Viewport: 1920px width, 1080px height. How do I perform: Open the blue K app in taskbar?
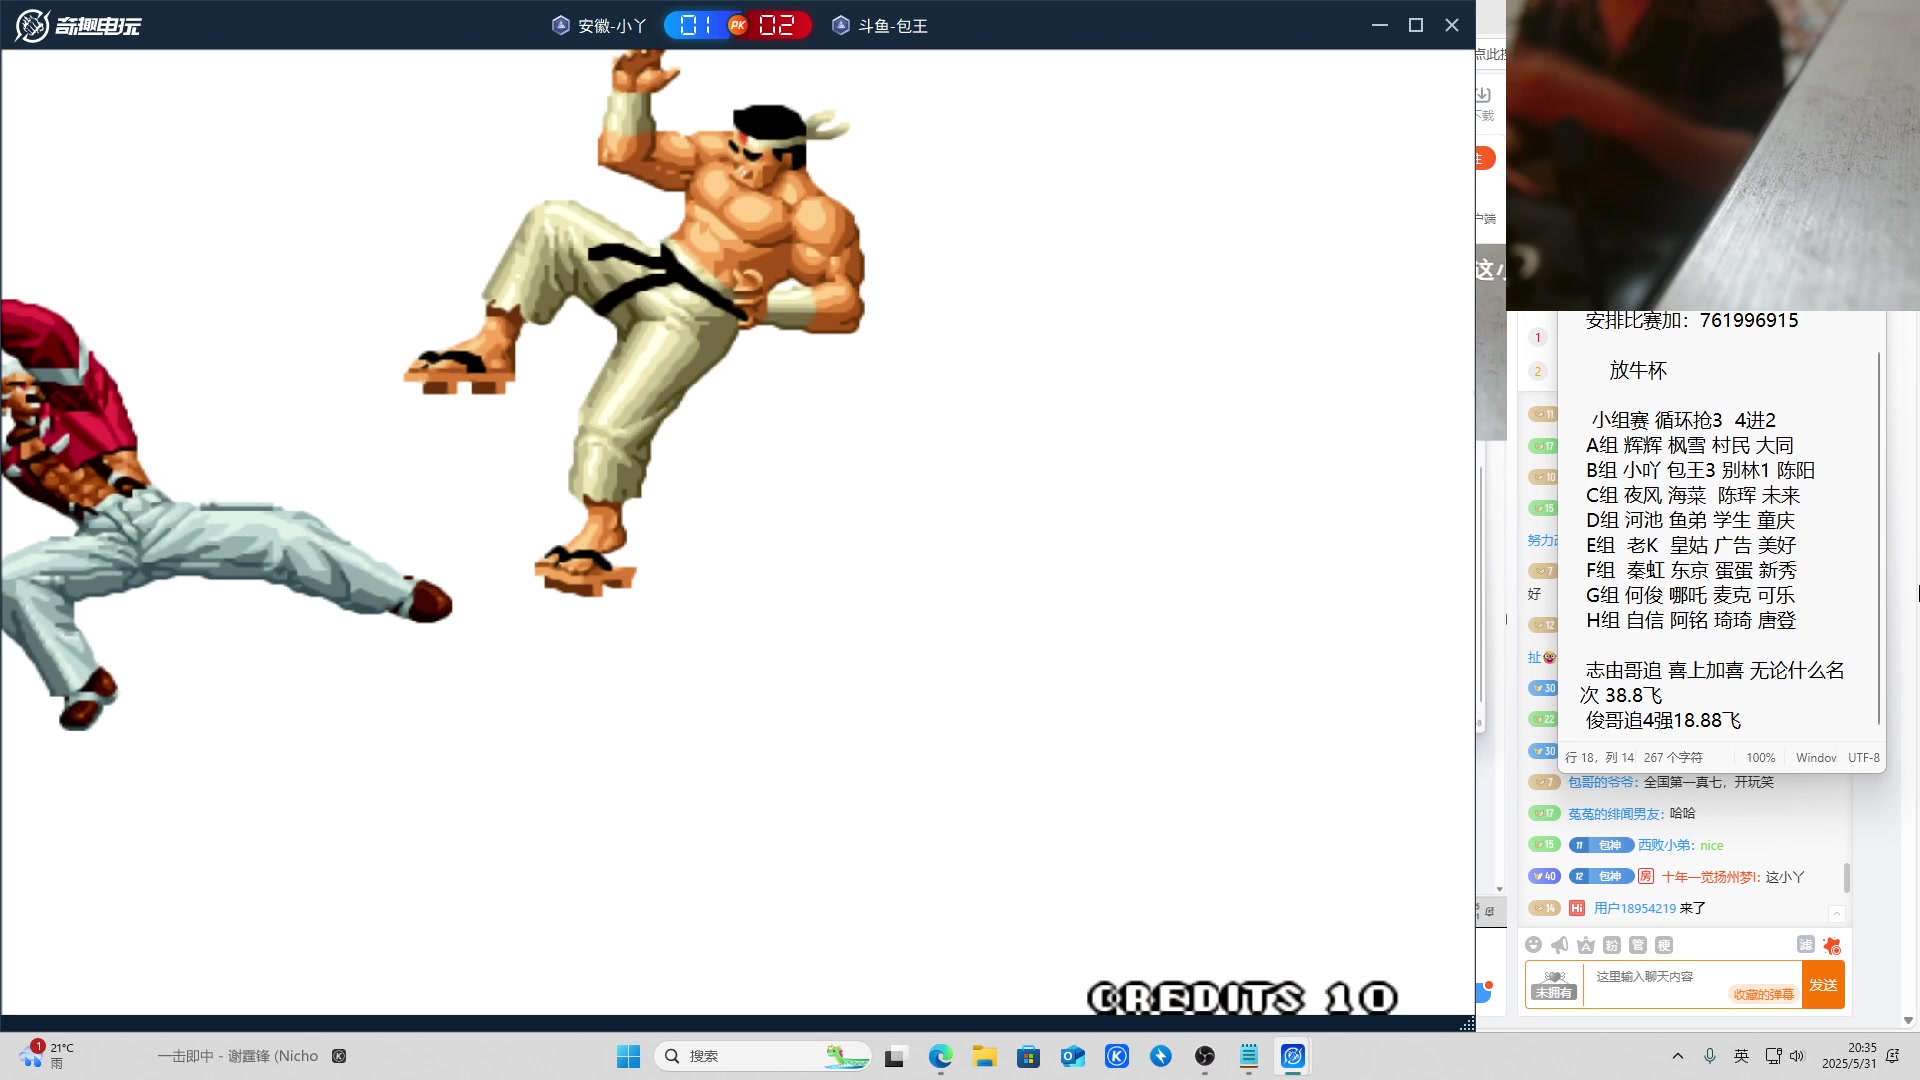coord(1117,1056)
